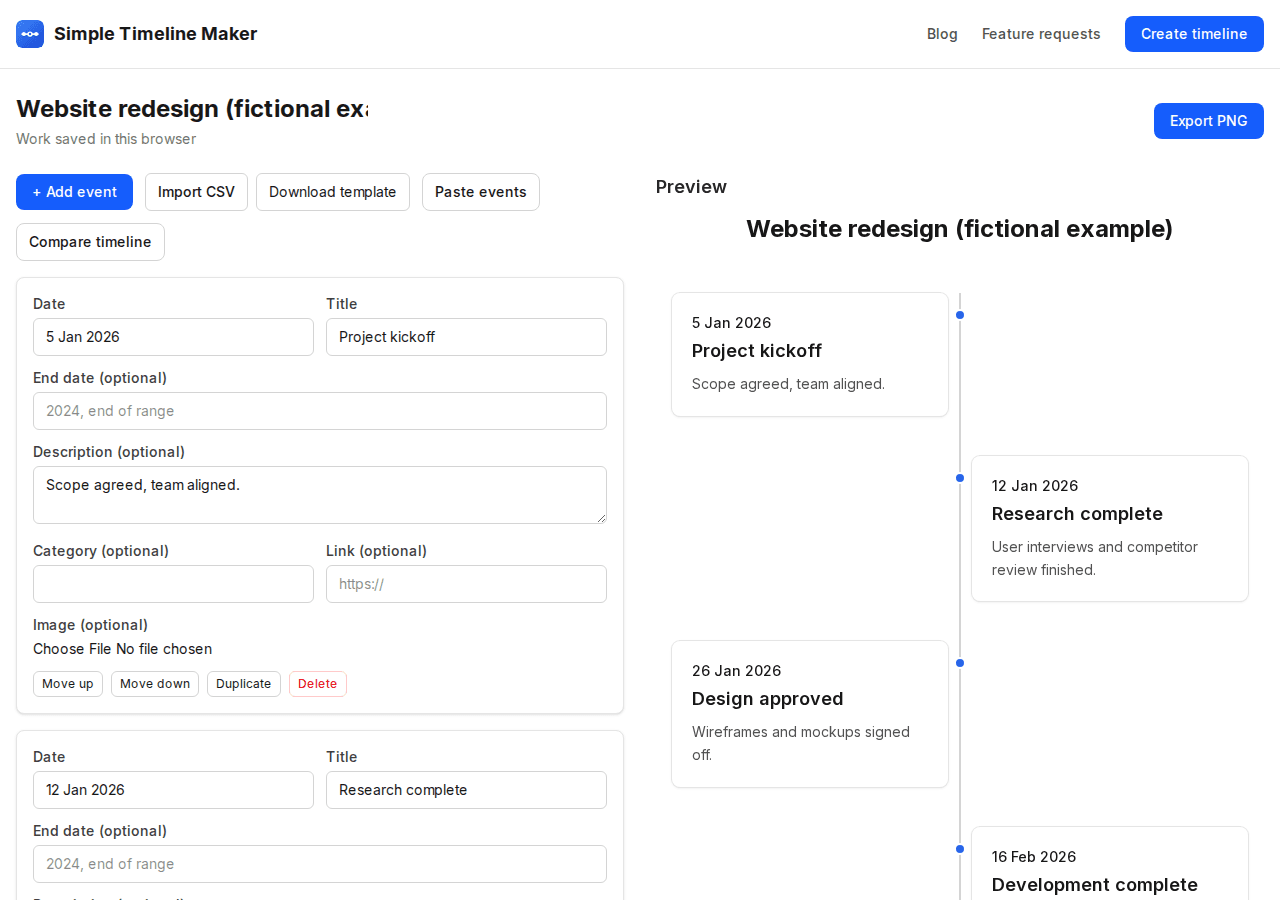Focus the Date field showing 12 Jan 2026
The width and height of the screenshot is (1280, 900).
[x=173, y=790]
